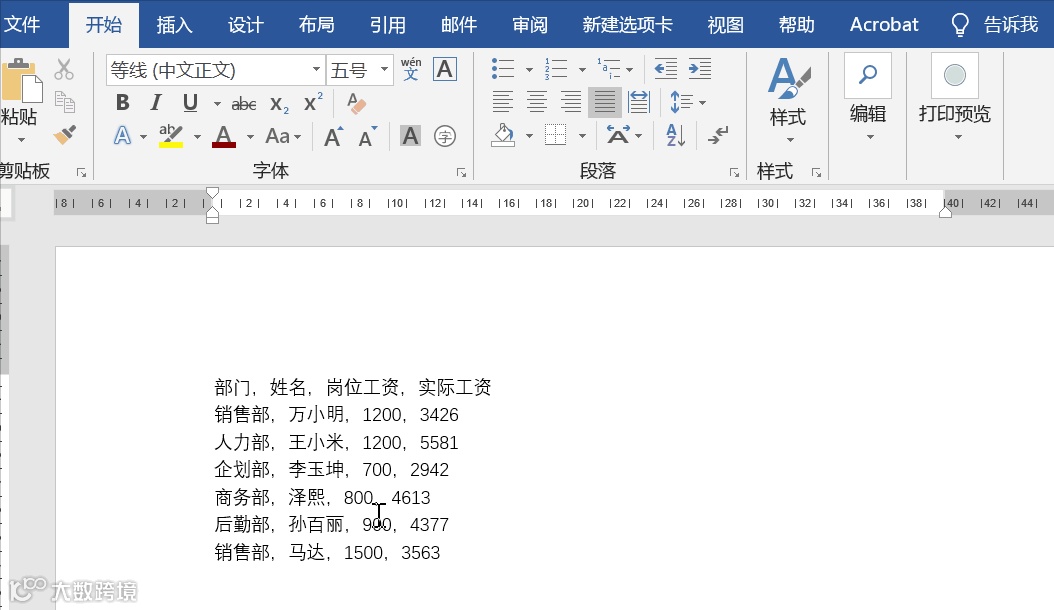
Task: Apply yellow highlight color
Action: pyautogui.click(x=171, y=137)
